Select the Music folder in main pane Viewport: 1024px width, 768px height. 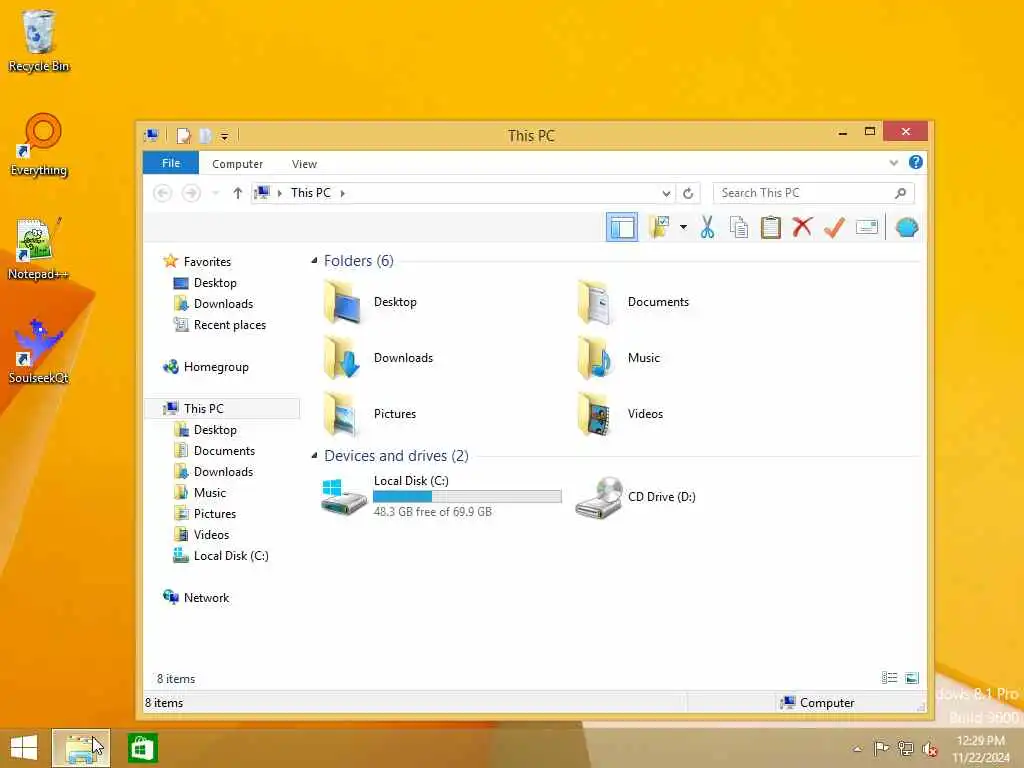click(x=619, y=358)
